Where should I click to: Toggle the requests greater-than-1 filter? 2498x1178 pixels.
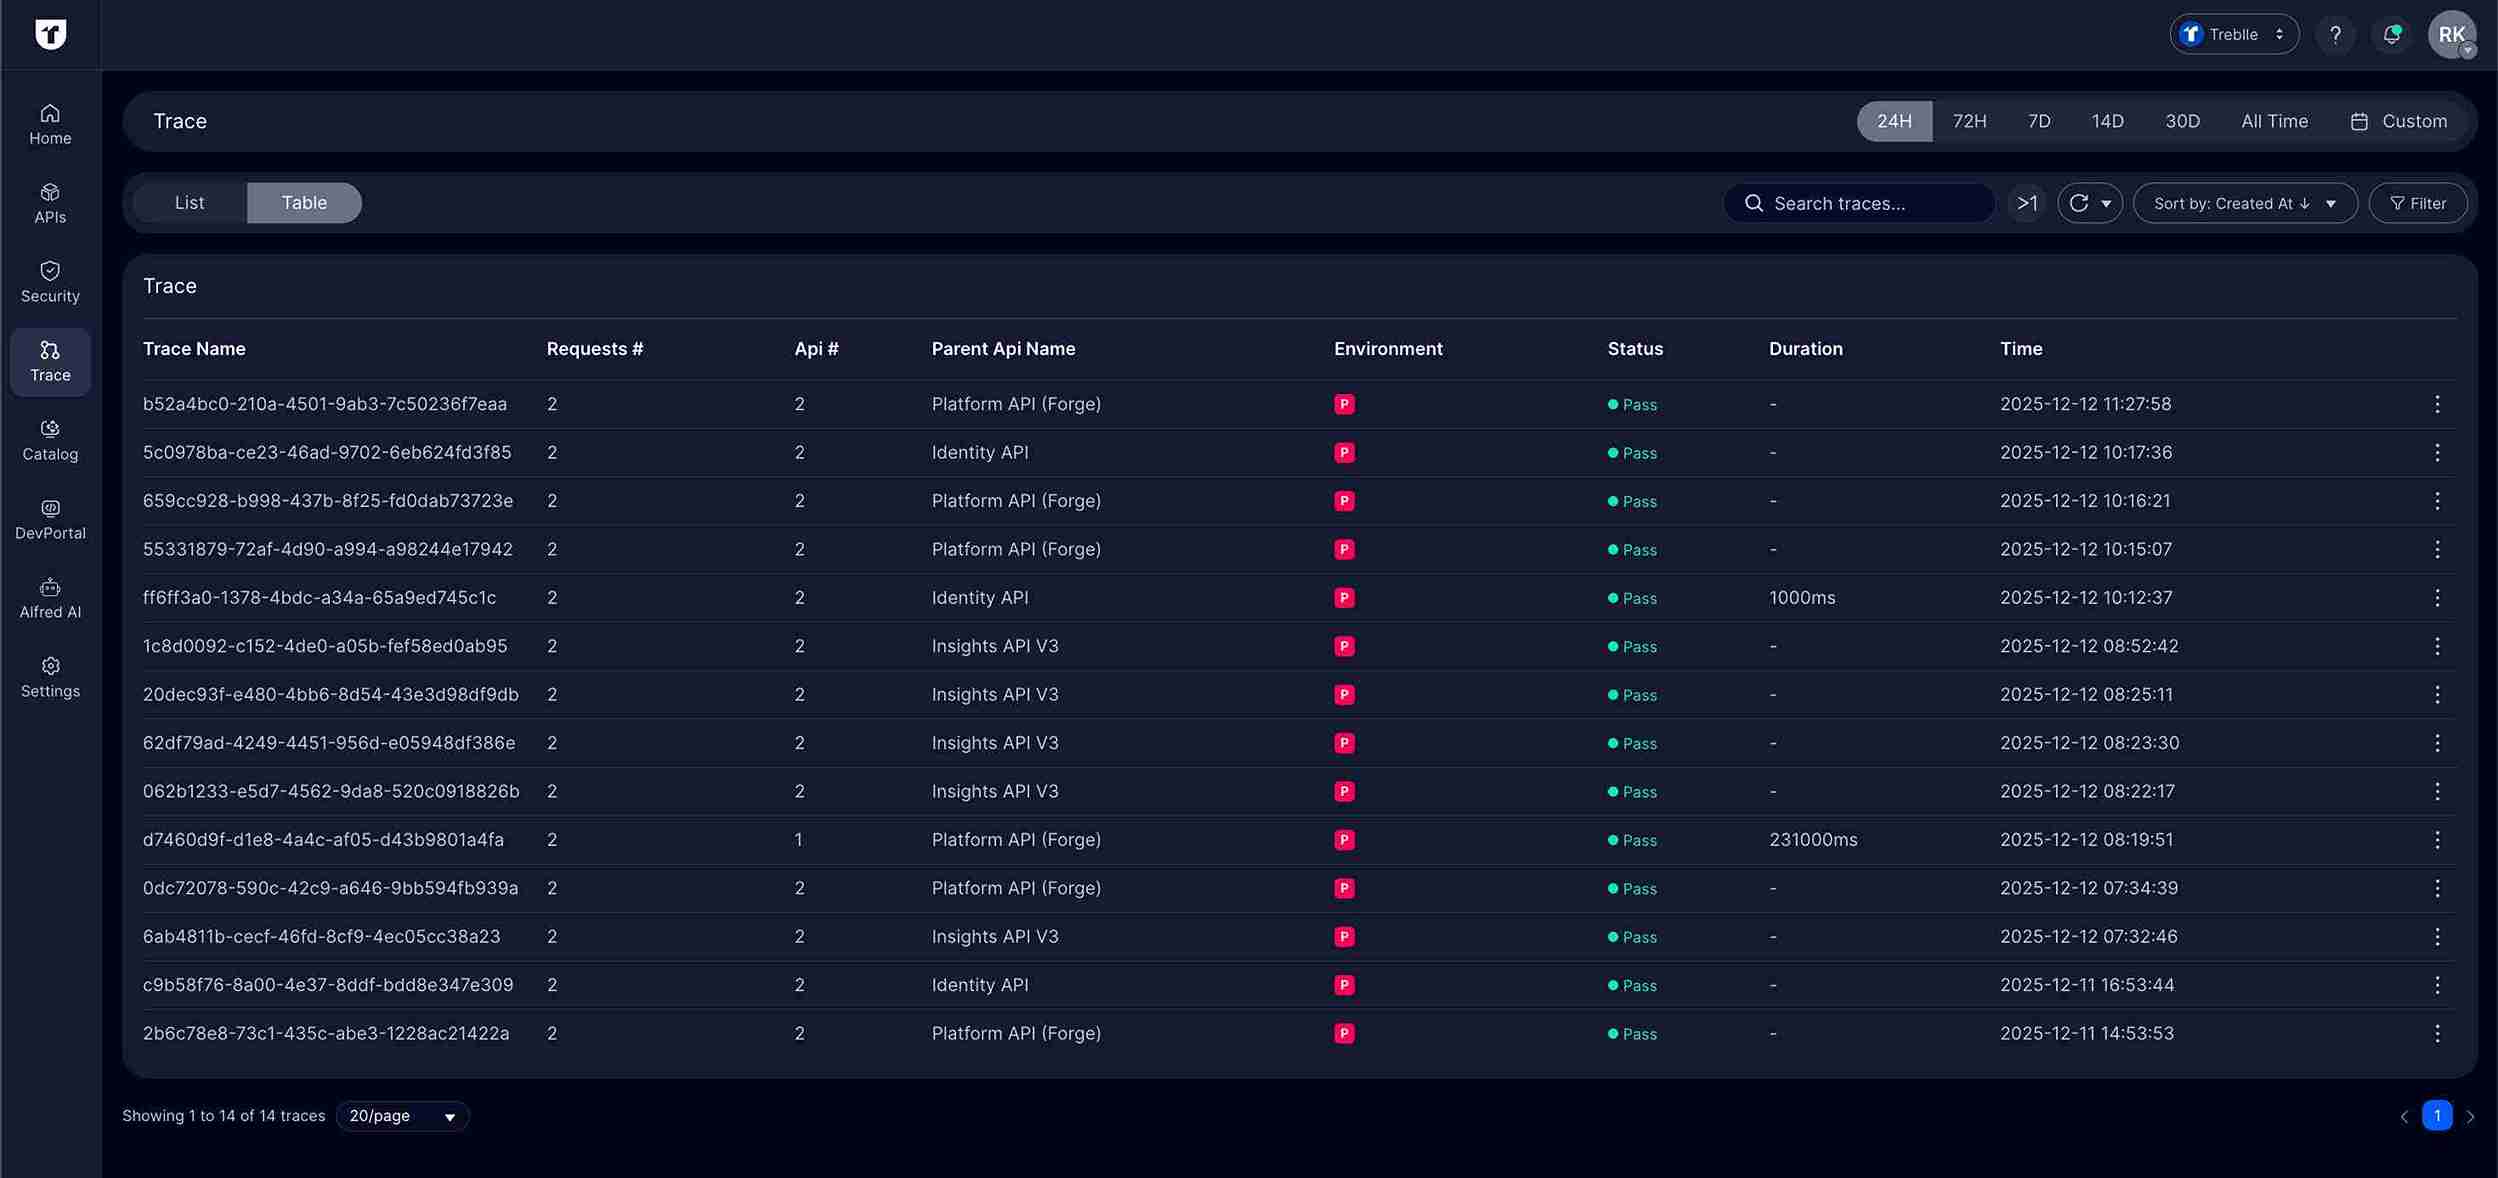[2027, 203]
